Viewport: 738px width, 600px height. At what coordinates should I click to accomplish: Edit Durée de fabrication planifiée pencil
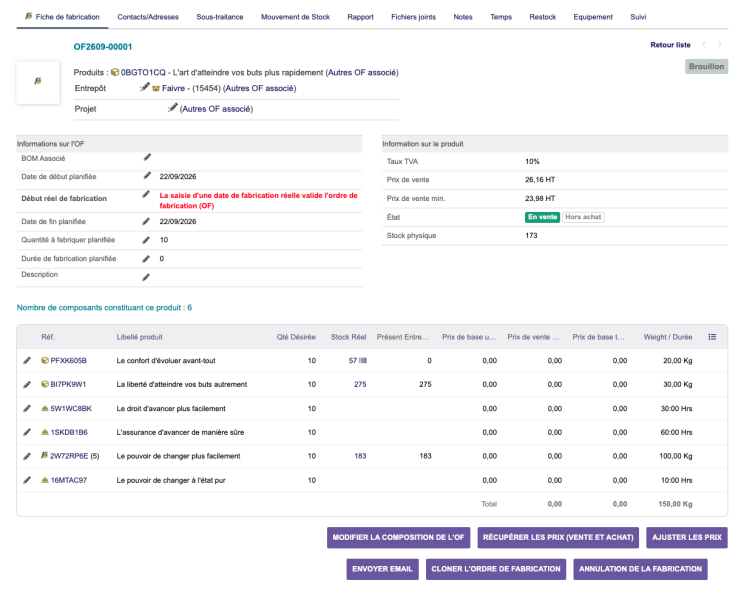pyautogui.click(x=146, y=259)
